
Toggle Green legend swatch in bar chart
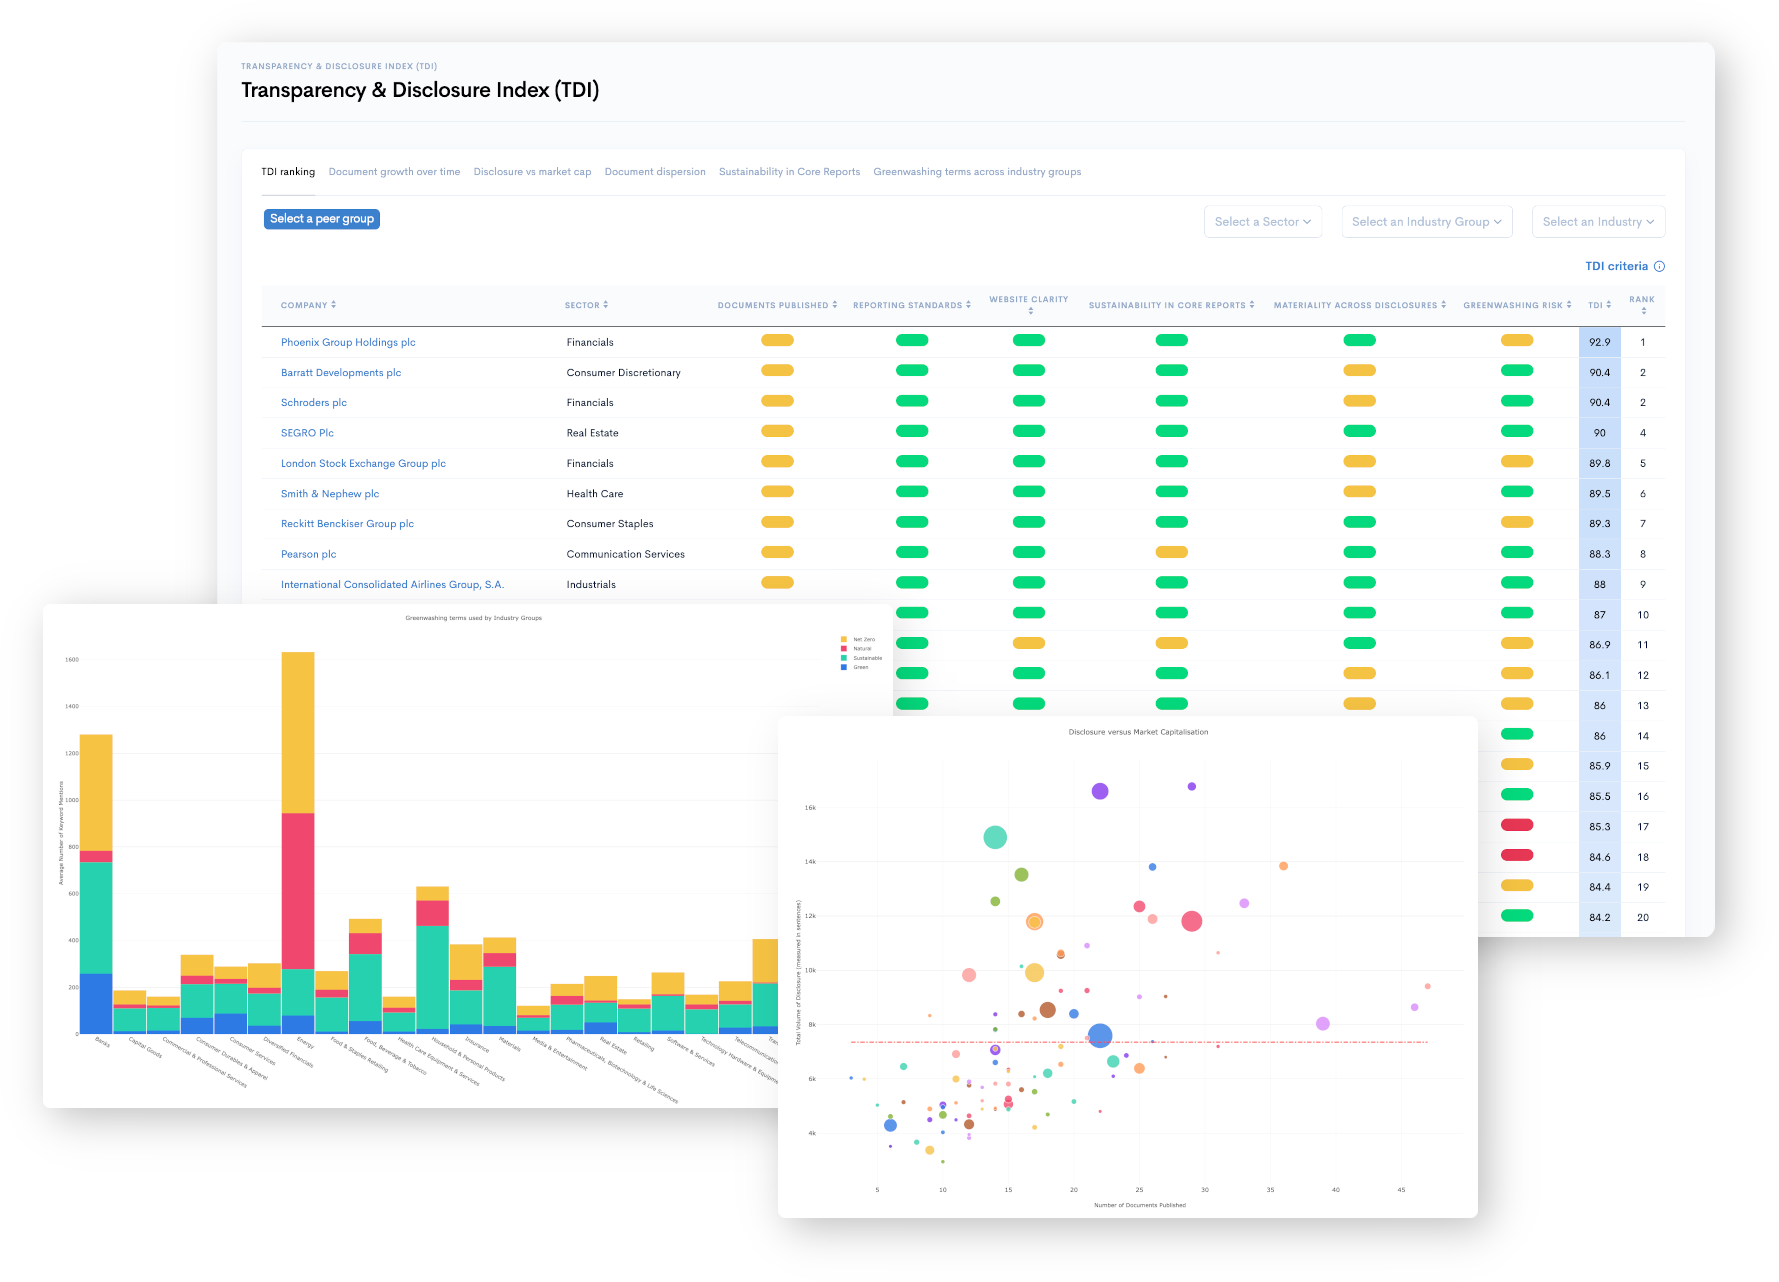(844, 667)
